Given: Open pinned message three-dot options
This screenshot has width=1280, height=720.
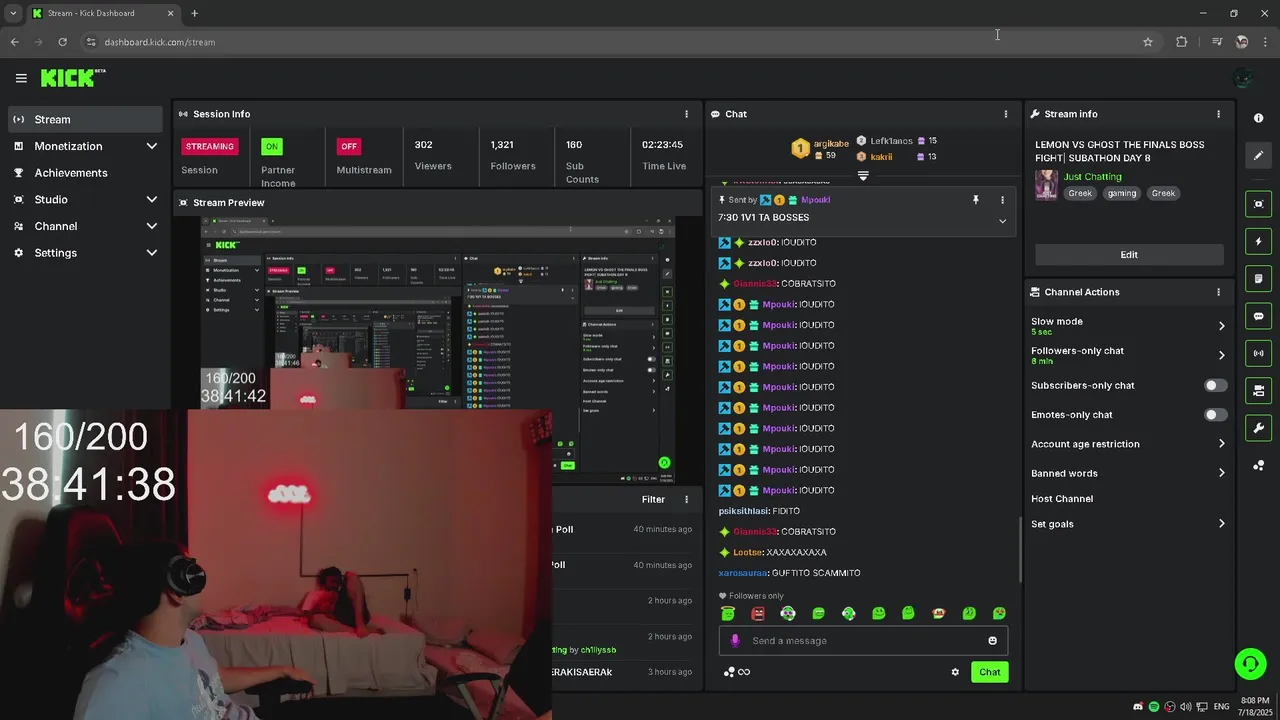Looking at the screenshot, I should pos(1002,200).
